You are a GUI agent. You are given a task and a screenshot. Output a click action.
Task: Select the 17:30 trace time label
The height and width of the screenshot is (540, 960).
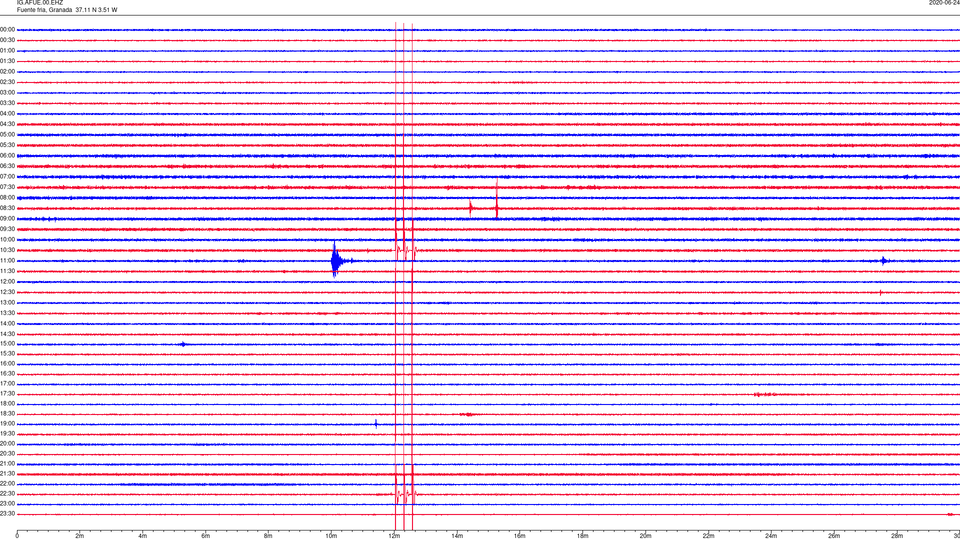pyautogui.click(x=7, y=394)
